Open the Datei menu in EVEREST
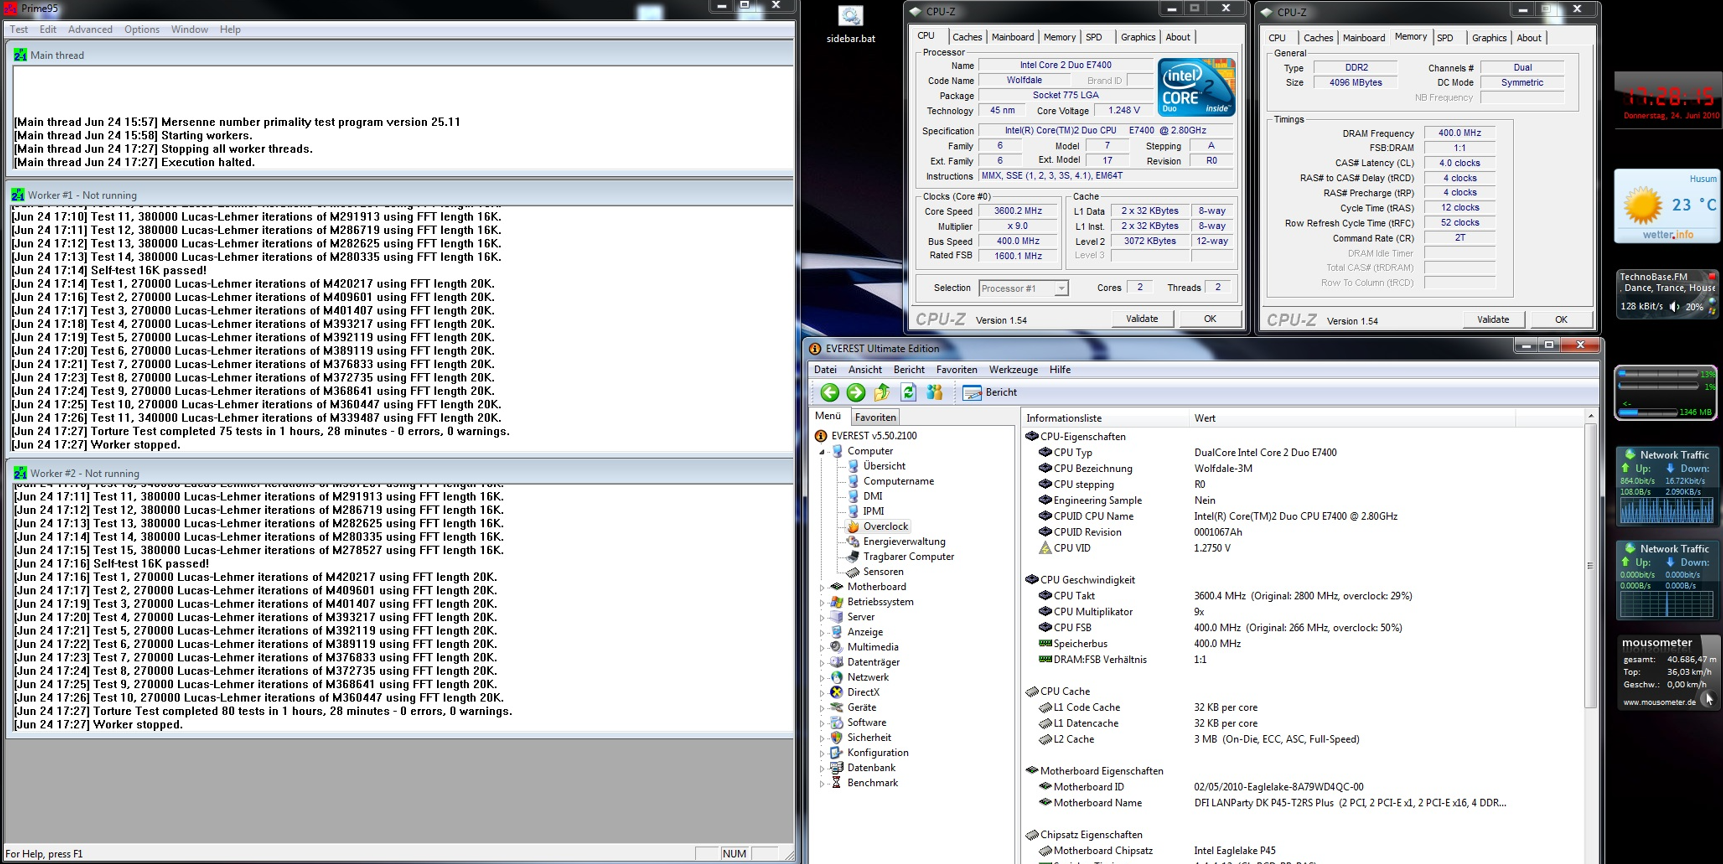This screenshot has width=1723, height=864. coord(825,370)
